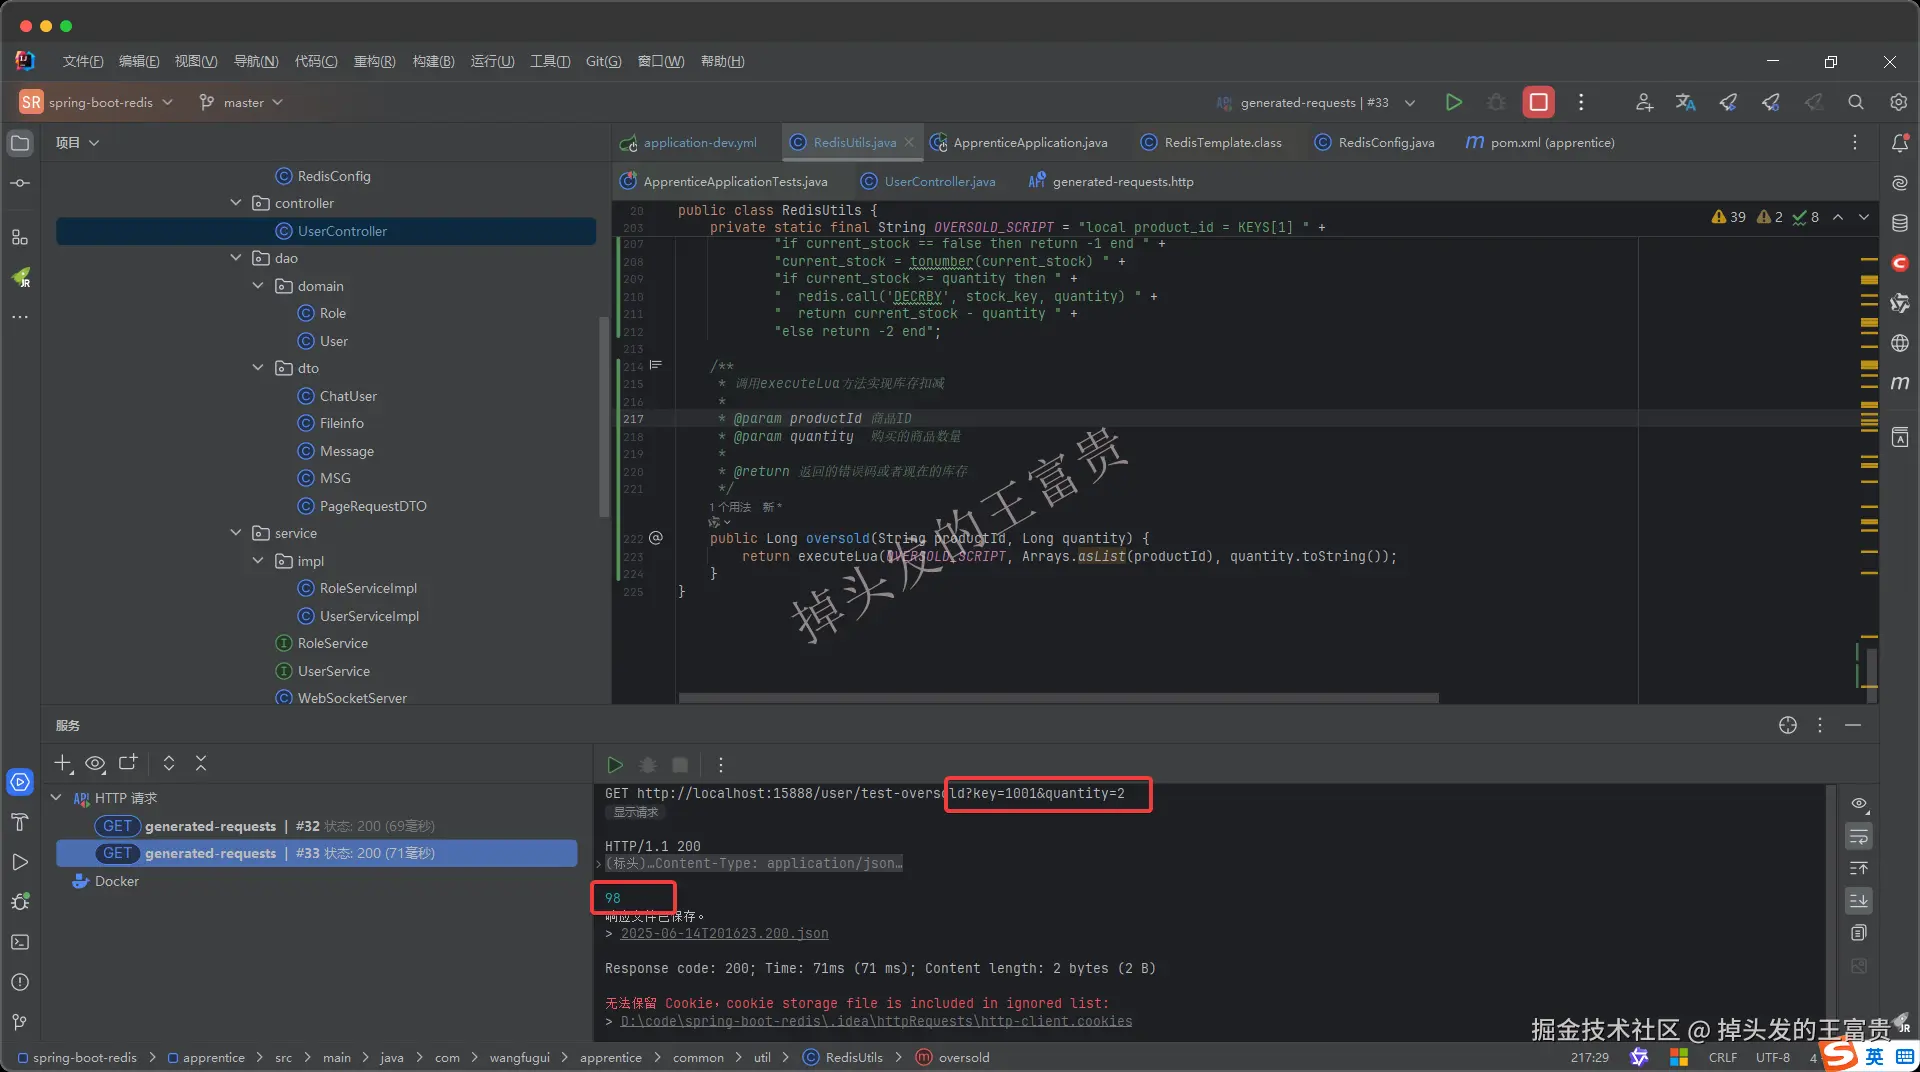Toggle the response view eye icon
This screenshot has width=1920, height=1072.
point(1859,803)
